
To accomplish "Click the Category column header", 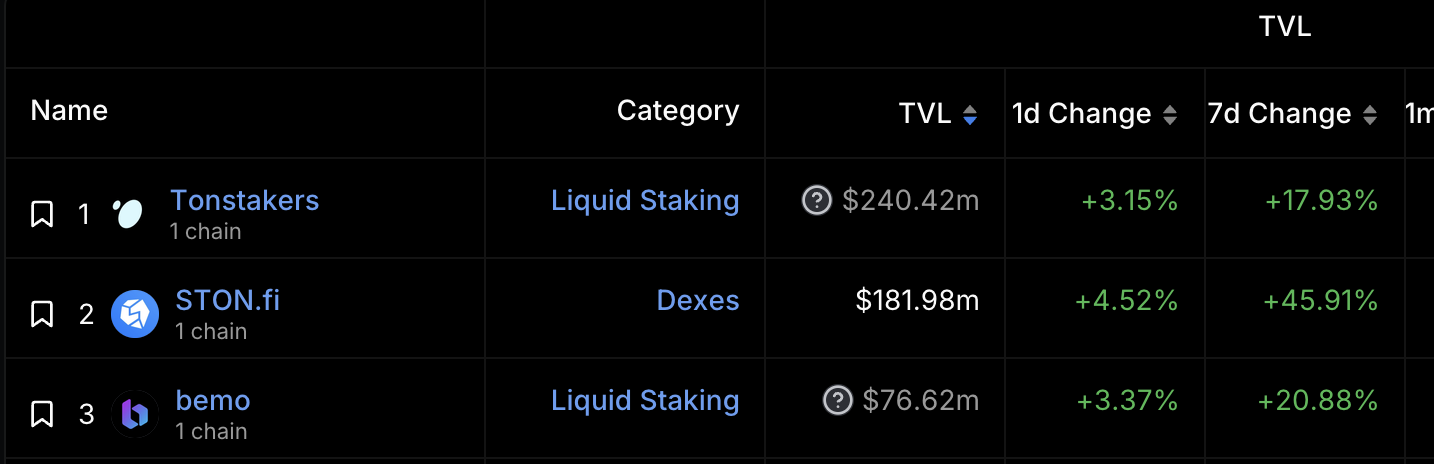I will [678, 110].
